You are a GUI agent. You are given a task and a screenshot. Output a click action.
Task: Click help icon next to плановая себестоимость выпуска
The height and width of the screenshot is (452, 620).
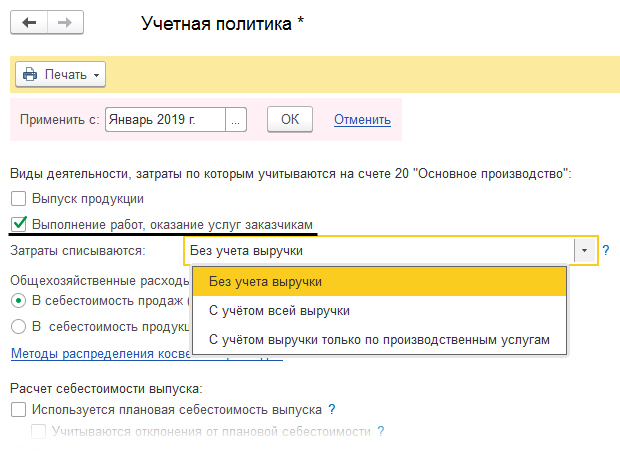coord(331,410)
